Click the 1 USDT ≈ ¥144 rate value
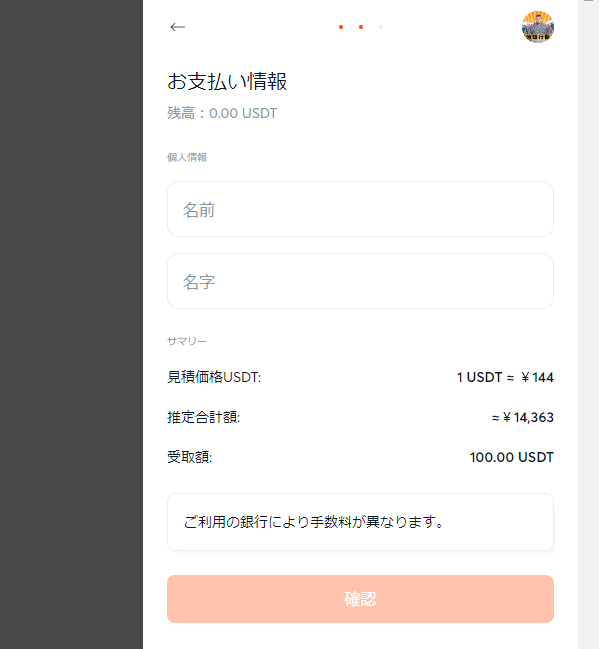This screenshot has height=649, width=599. [505, 377]
